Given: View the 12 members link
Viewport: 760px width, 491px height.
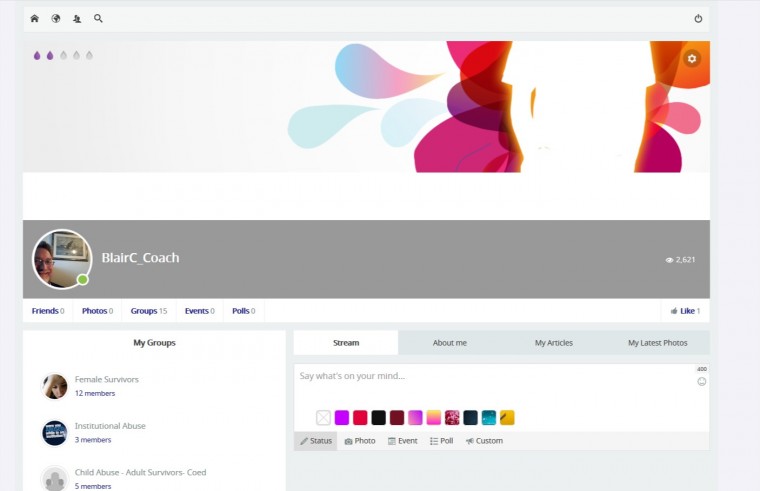Looking at the screenshot, I should 95,393.
